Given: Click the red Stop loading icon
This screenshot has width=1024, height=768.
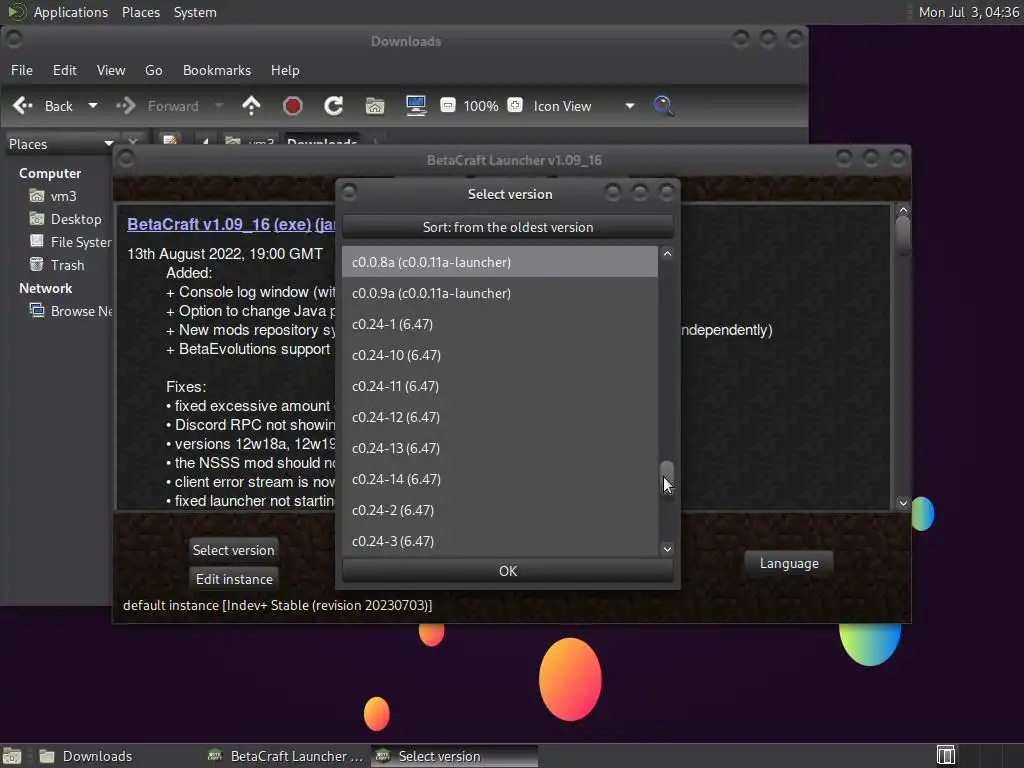Looking at the screenshot, I should tap(293, 106).
